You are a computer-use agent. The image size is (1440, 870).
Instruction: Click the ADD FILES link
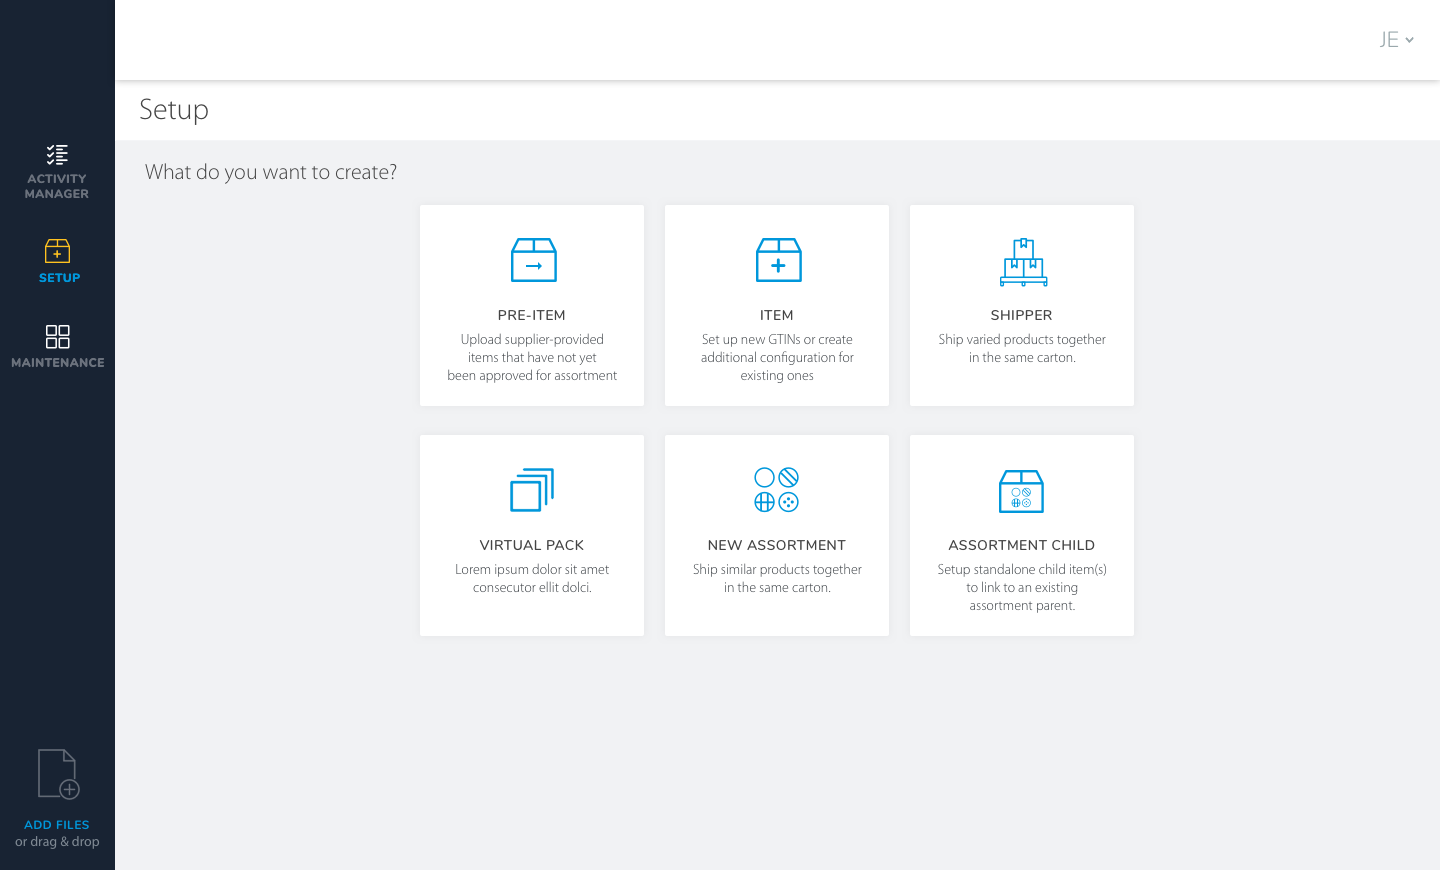[57, 825]
